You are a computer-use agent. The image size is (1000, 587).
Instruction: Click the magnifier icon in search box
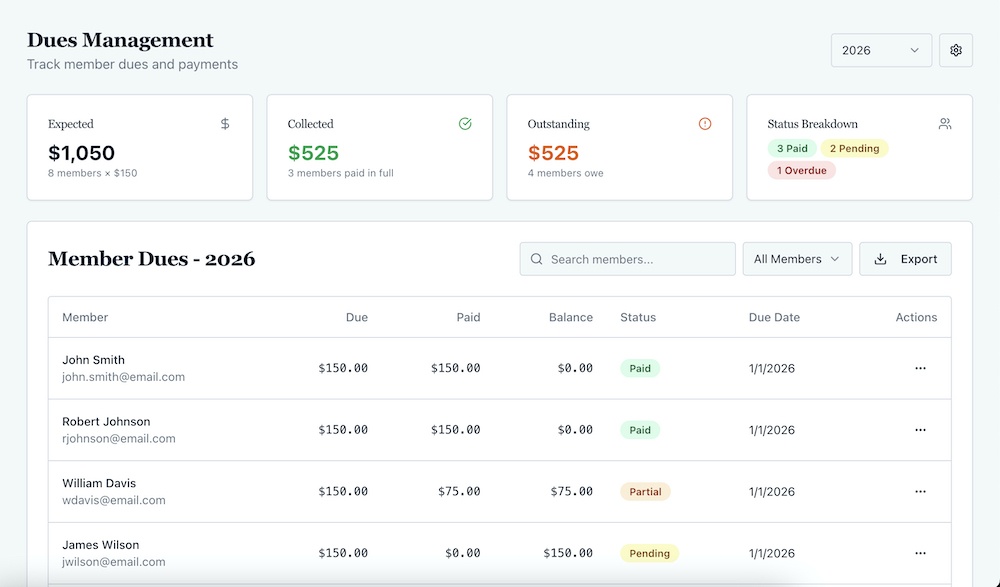[x=537, y=259]
